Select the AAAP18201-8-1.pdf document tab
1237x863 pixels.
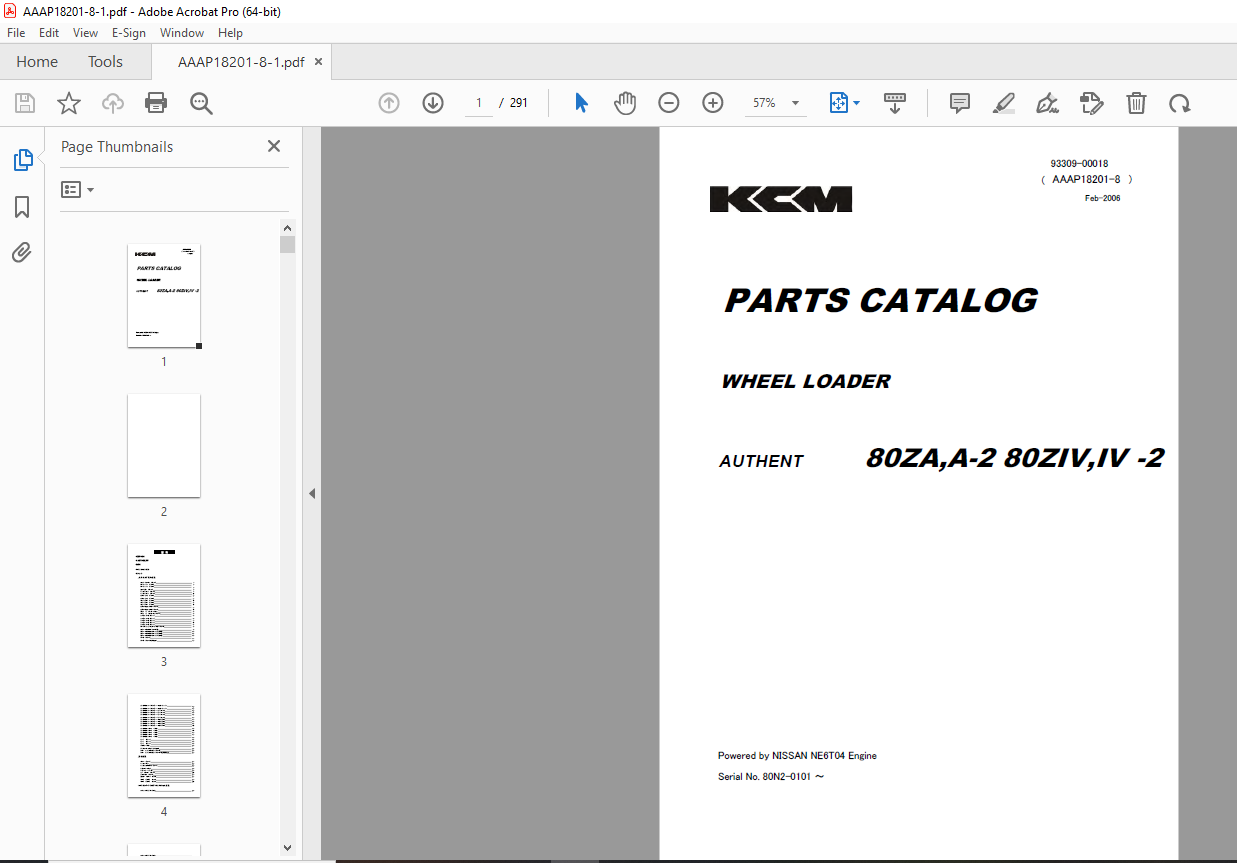241,62
